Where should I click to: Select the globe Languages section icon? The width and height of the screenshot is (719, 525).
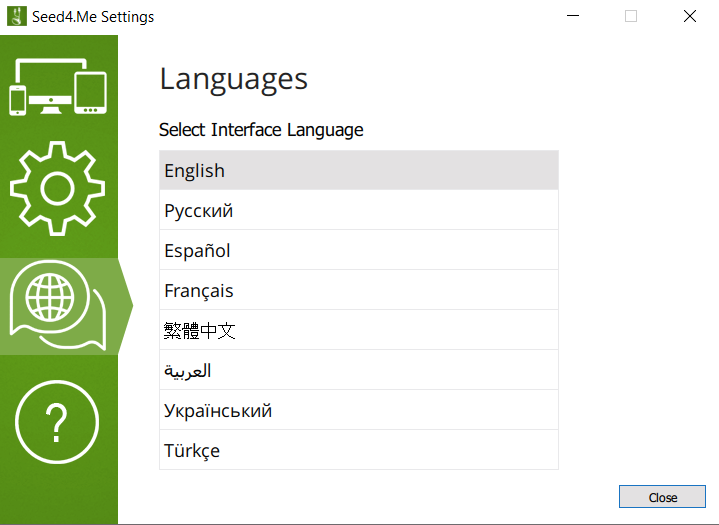point(58,305)
